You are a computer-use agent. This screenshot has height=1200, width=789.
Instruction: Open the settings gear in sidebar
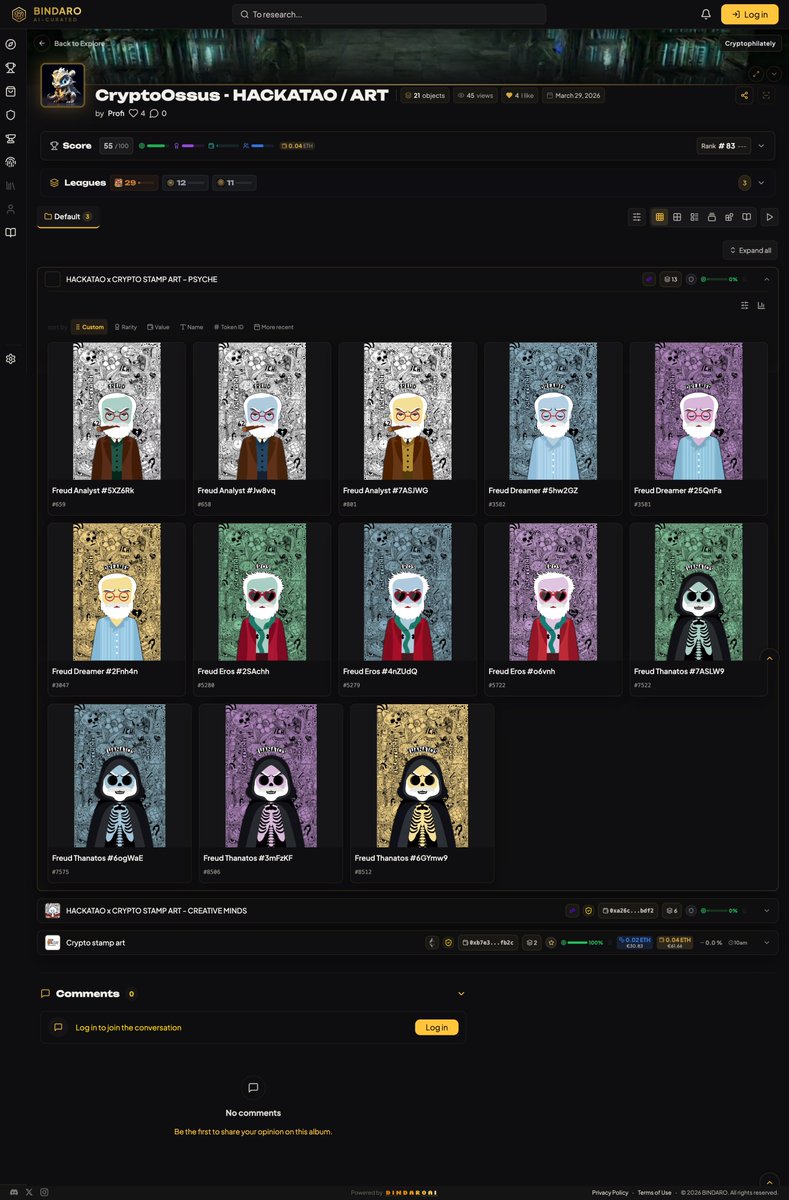(11, 359)
